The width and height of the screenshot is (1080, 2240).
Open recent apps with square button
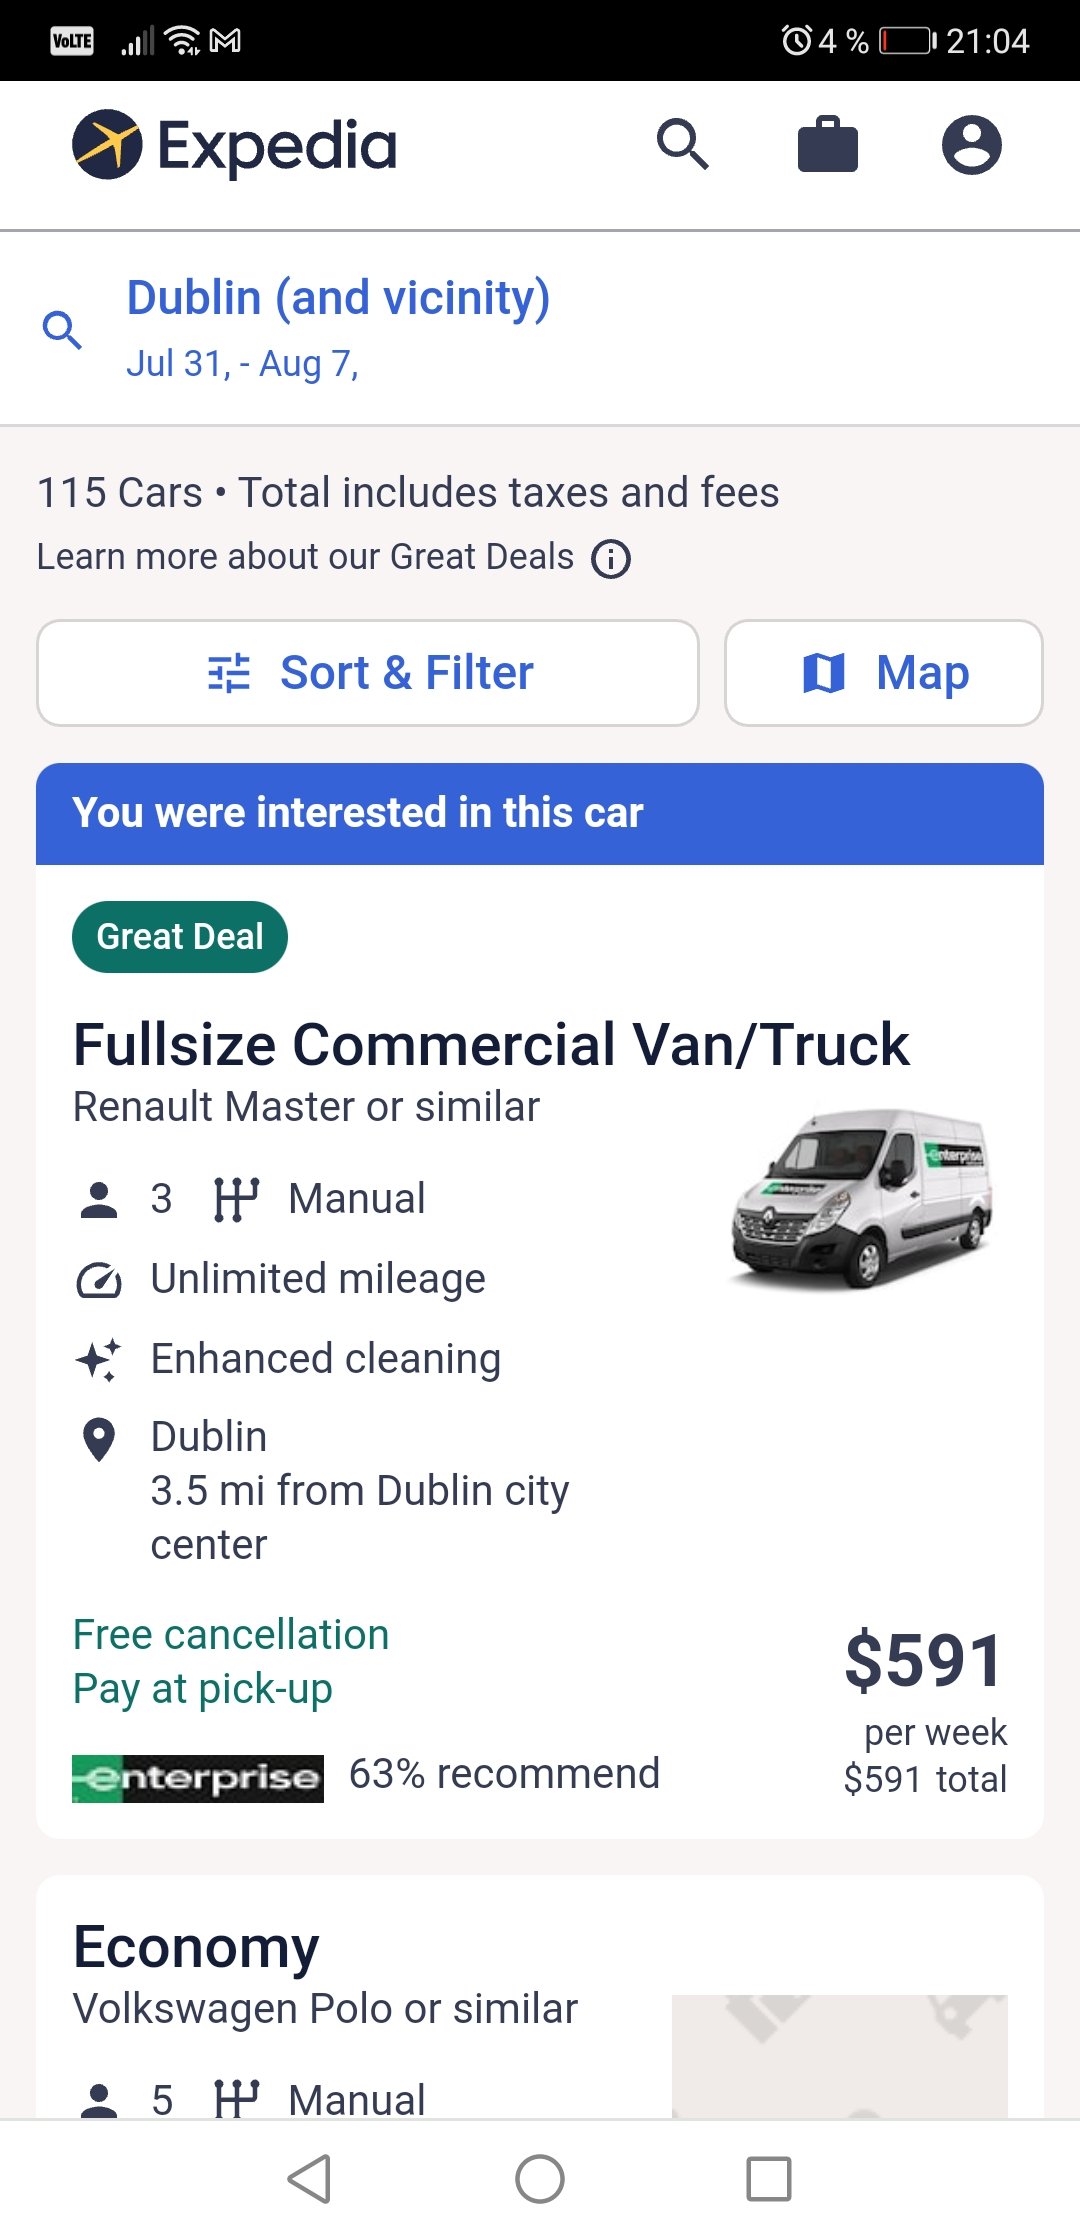click(768, 2178)
